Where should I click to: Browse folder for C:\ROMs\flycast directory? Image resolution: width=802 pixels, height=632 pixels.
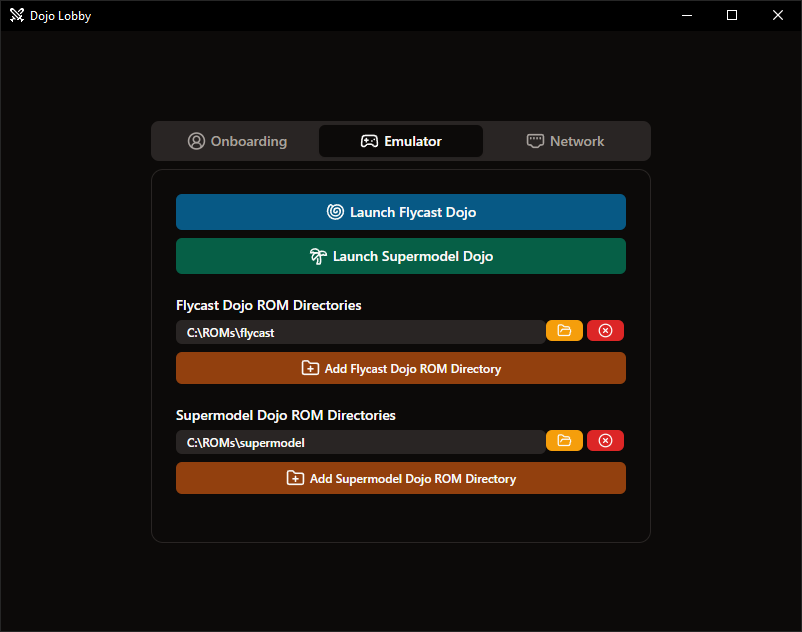[x=564, y=331]
